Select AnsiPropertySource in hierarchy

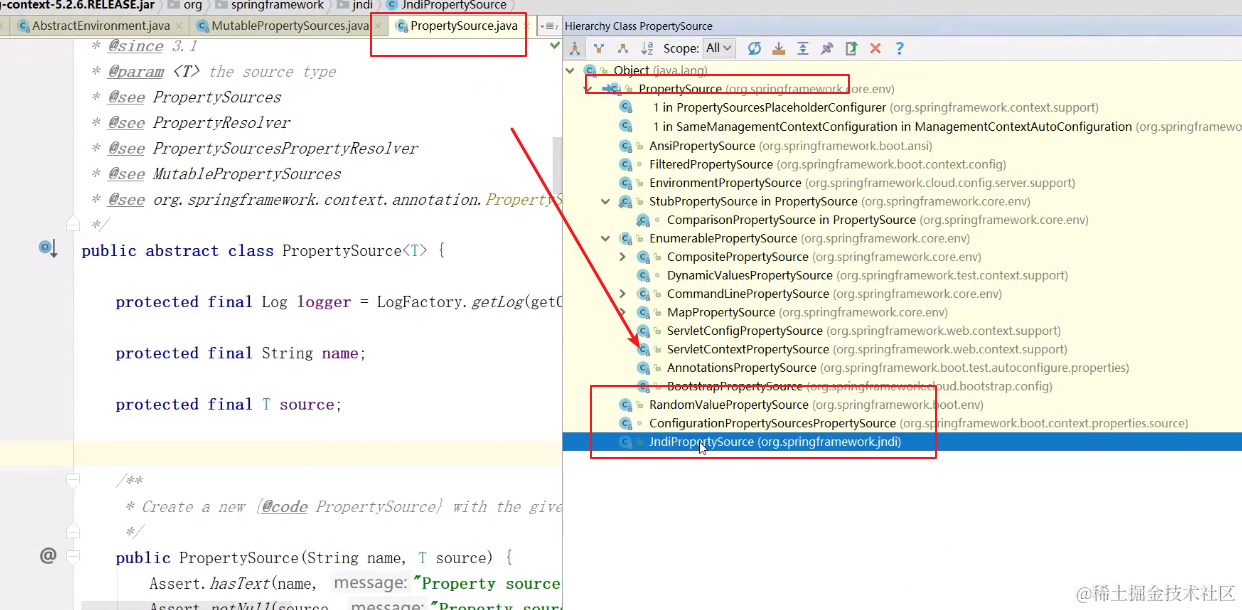pyautogui.click(x=776, y=146)
